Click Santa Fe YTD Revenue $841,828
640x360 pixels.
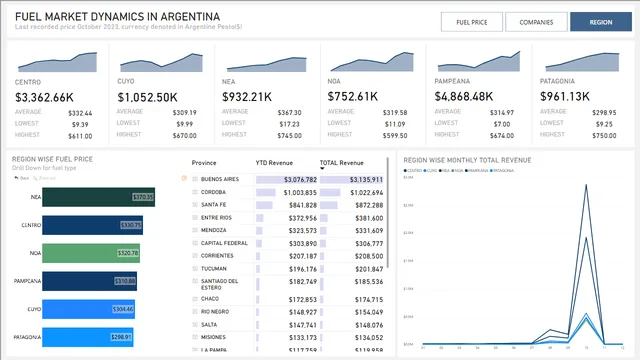pyautogui.click(x=302, y=205)
